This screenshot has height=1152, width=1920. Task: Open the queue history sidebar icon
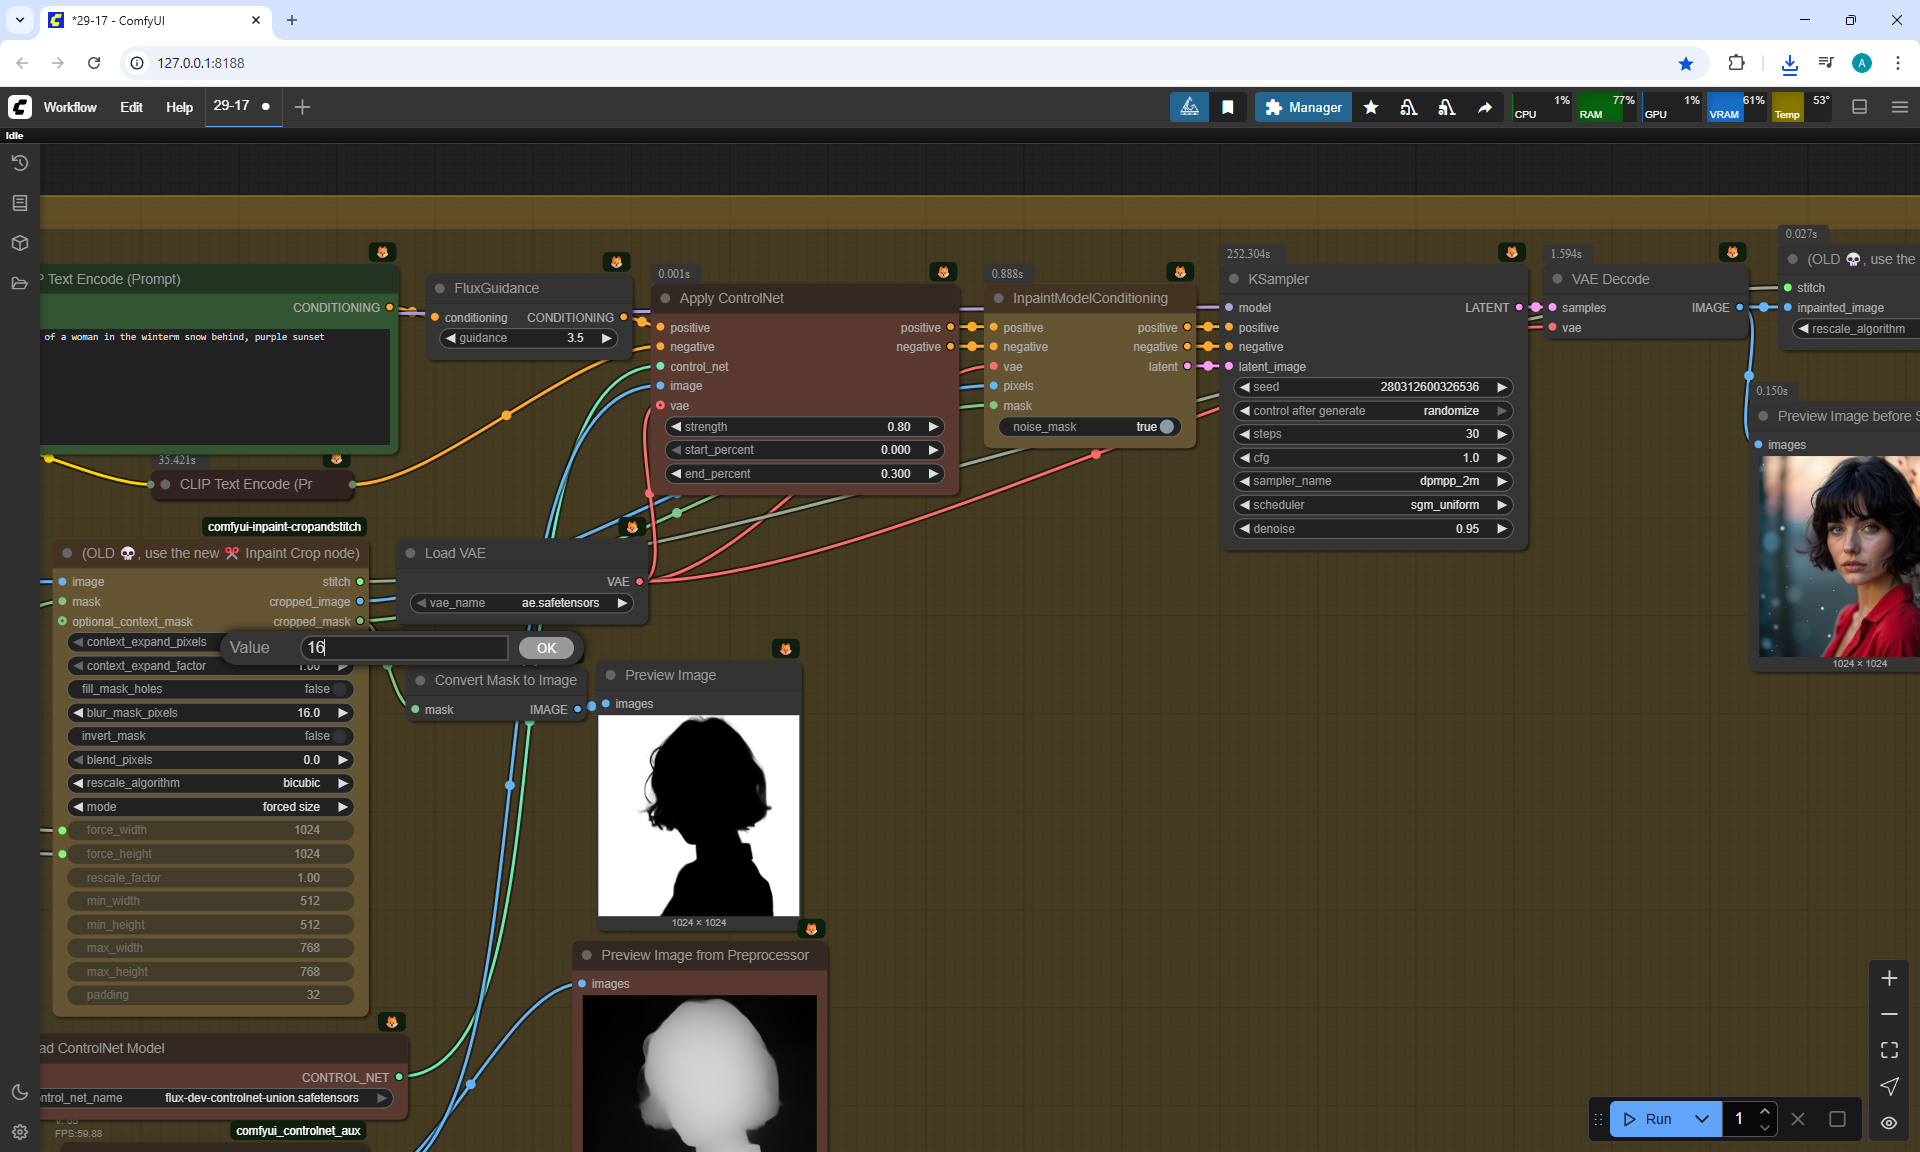tap(19, 163)
